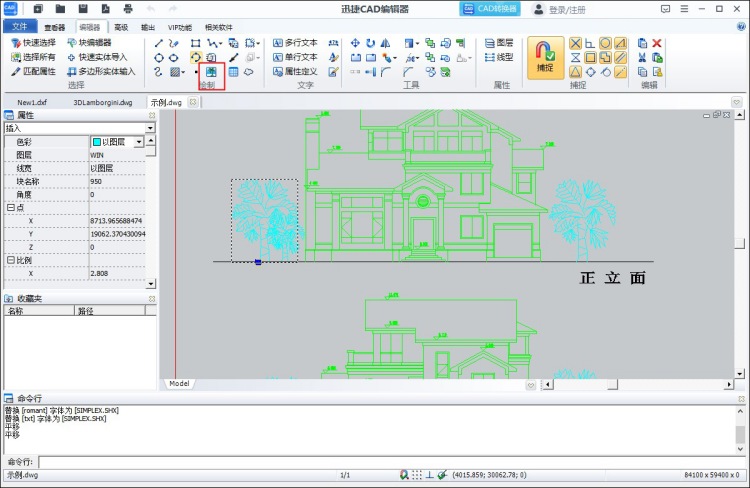Image resolution: width=750 pixels, height=488 pixels.
Task: Switch to the 输出 ribbon tab
Action: (x=148, y=27)
